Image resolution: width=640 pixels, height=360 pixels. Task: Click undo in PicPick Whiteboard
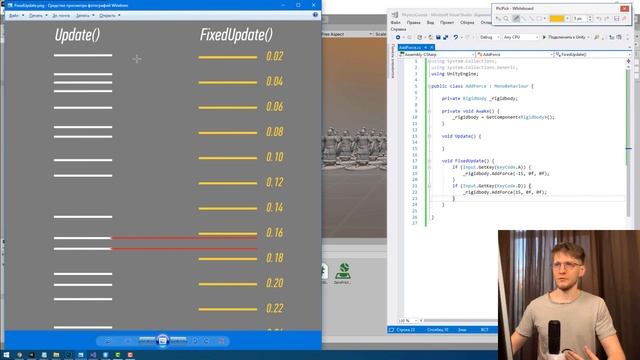pos(598,18)
